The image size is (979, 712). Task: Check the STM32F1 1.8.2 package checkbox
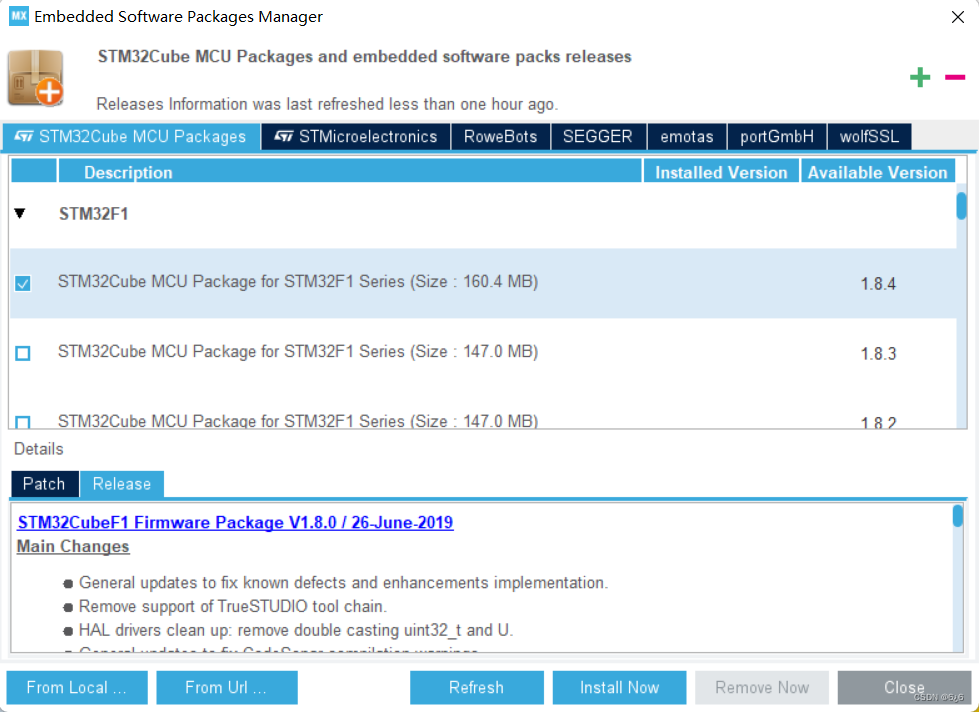click(x=23, y=422)
